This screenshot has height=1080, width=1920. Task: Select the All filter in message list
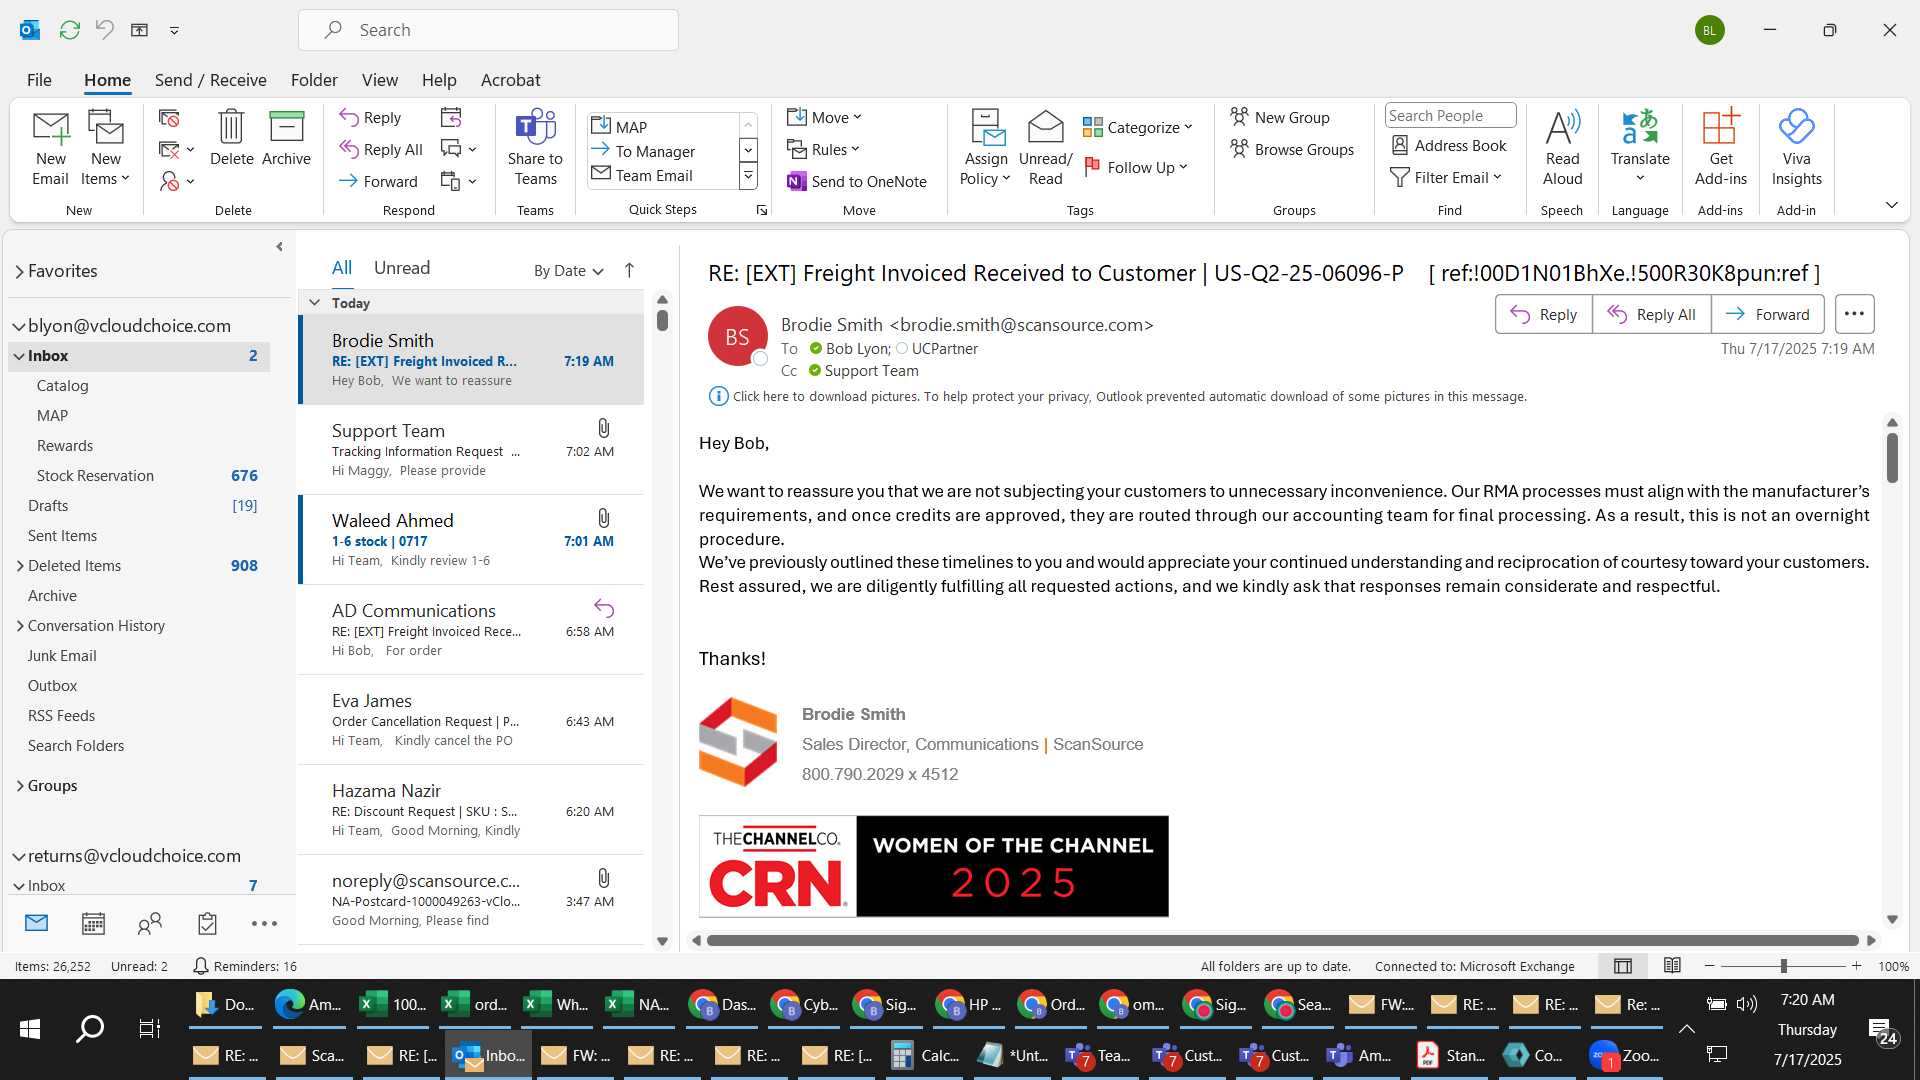342,268
